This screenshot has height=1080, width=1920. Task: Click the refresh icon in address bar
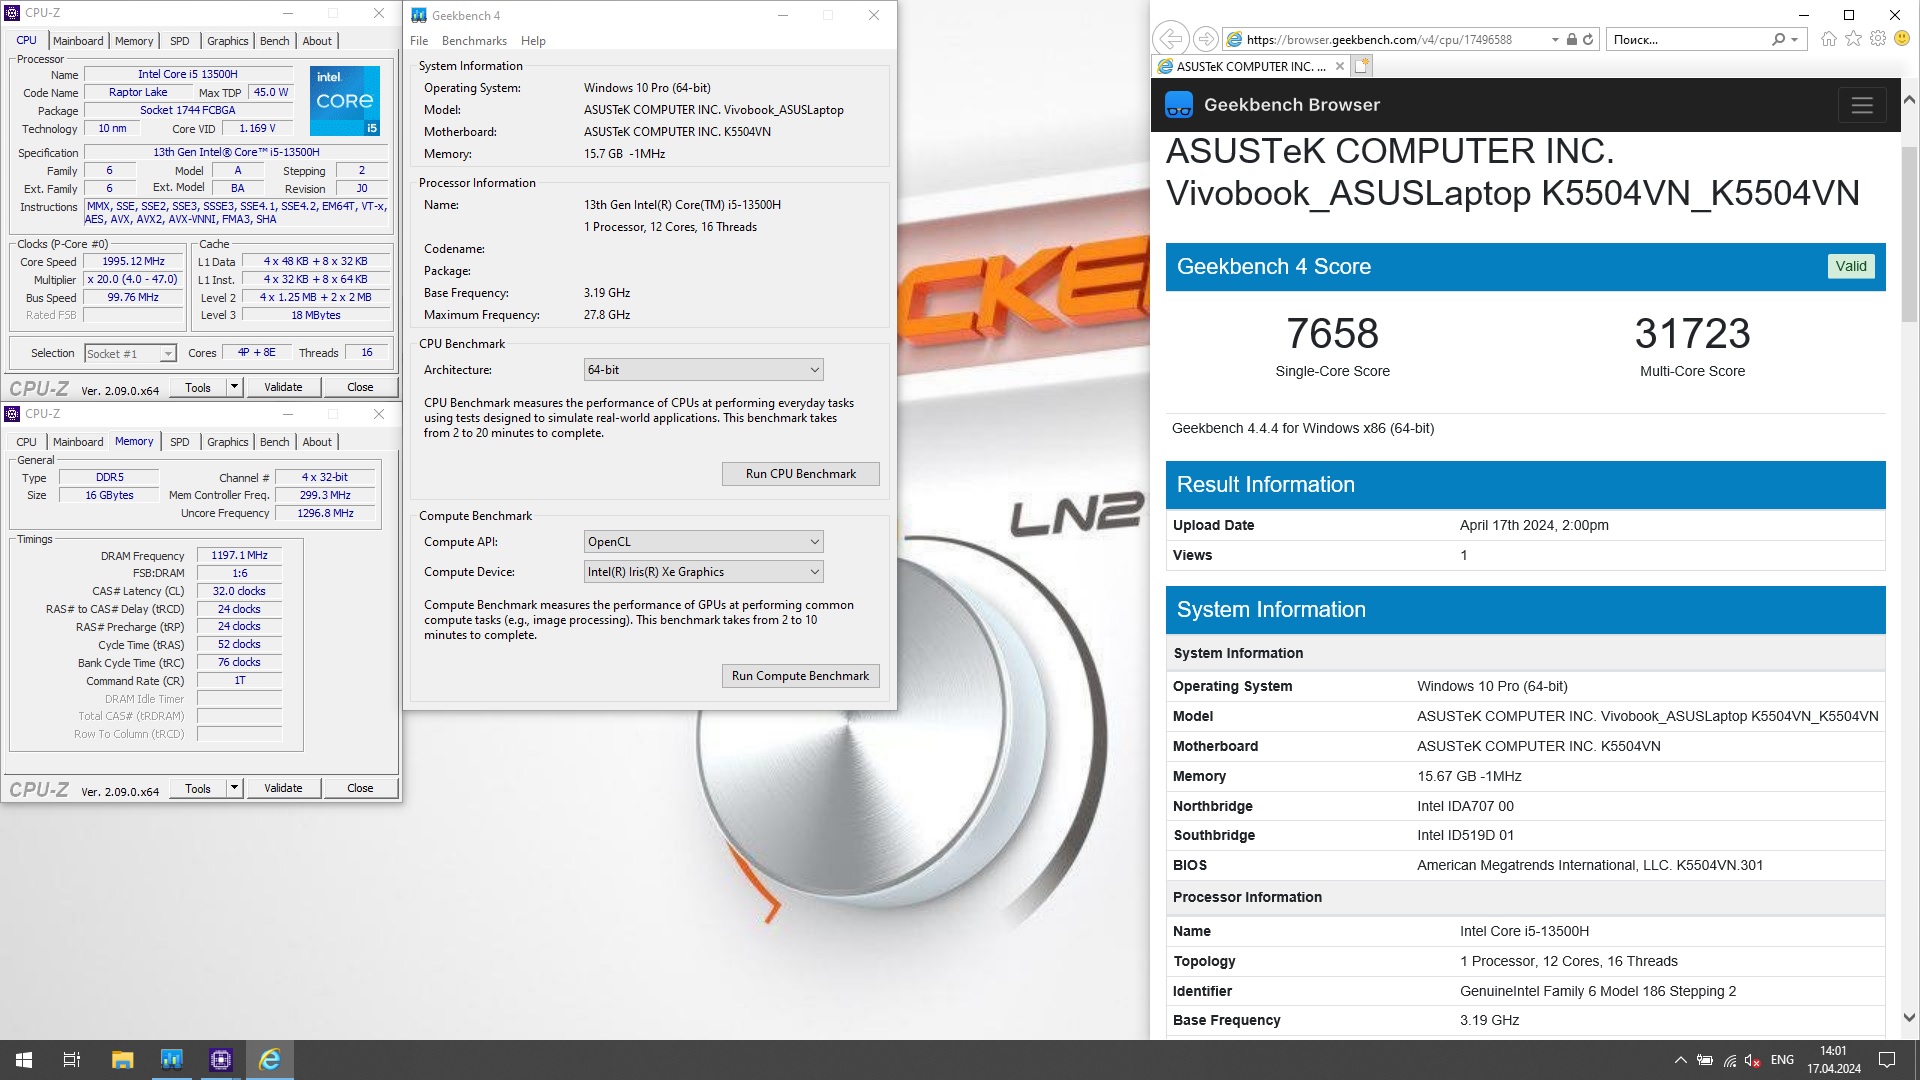click(x=1588, y=39)
